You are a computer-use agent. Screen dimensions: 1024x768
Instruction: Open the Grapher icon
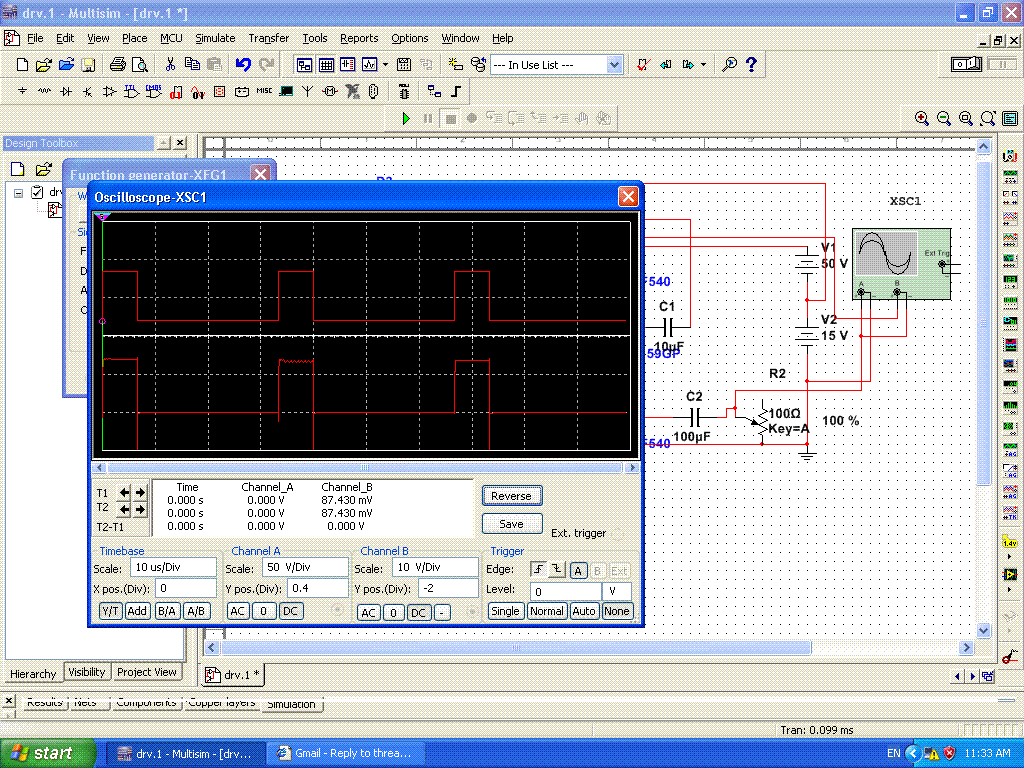369,65
